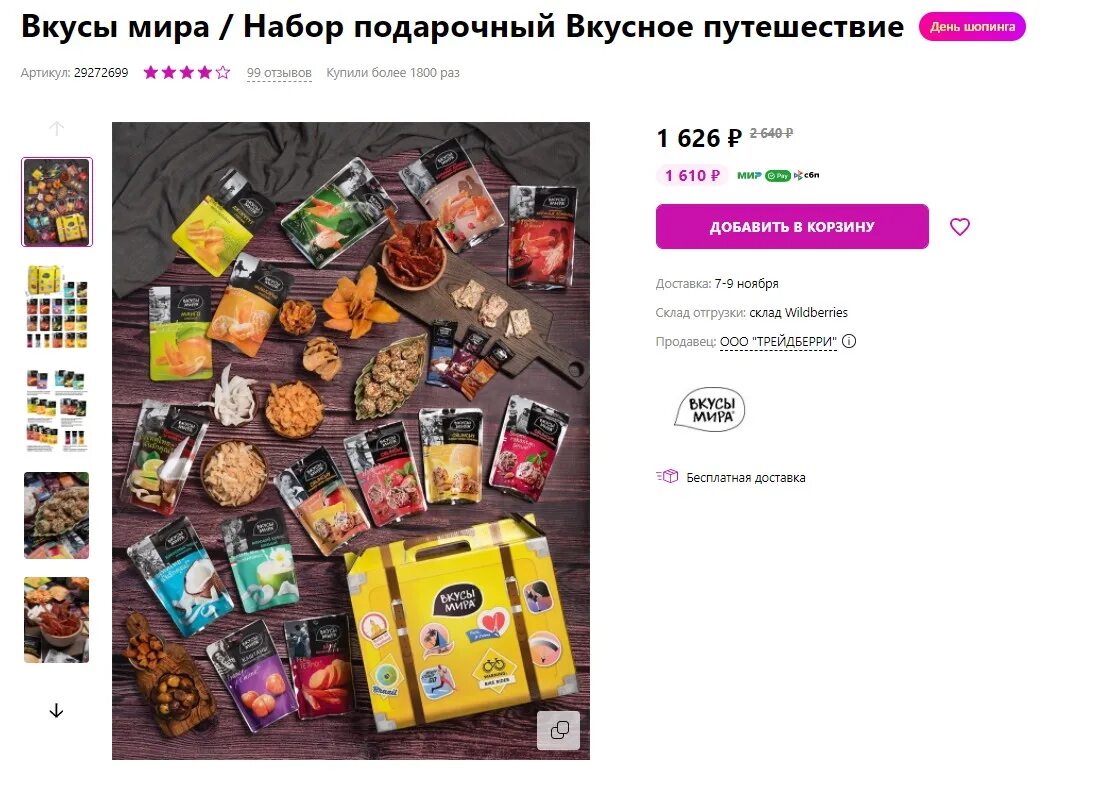The image size is (1099, 791).
Task: Click the День шопинга badge
Action: [x=972, y=27]
